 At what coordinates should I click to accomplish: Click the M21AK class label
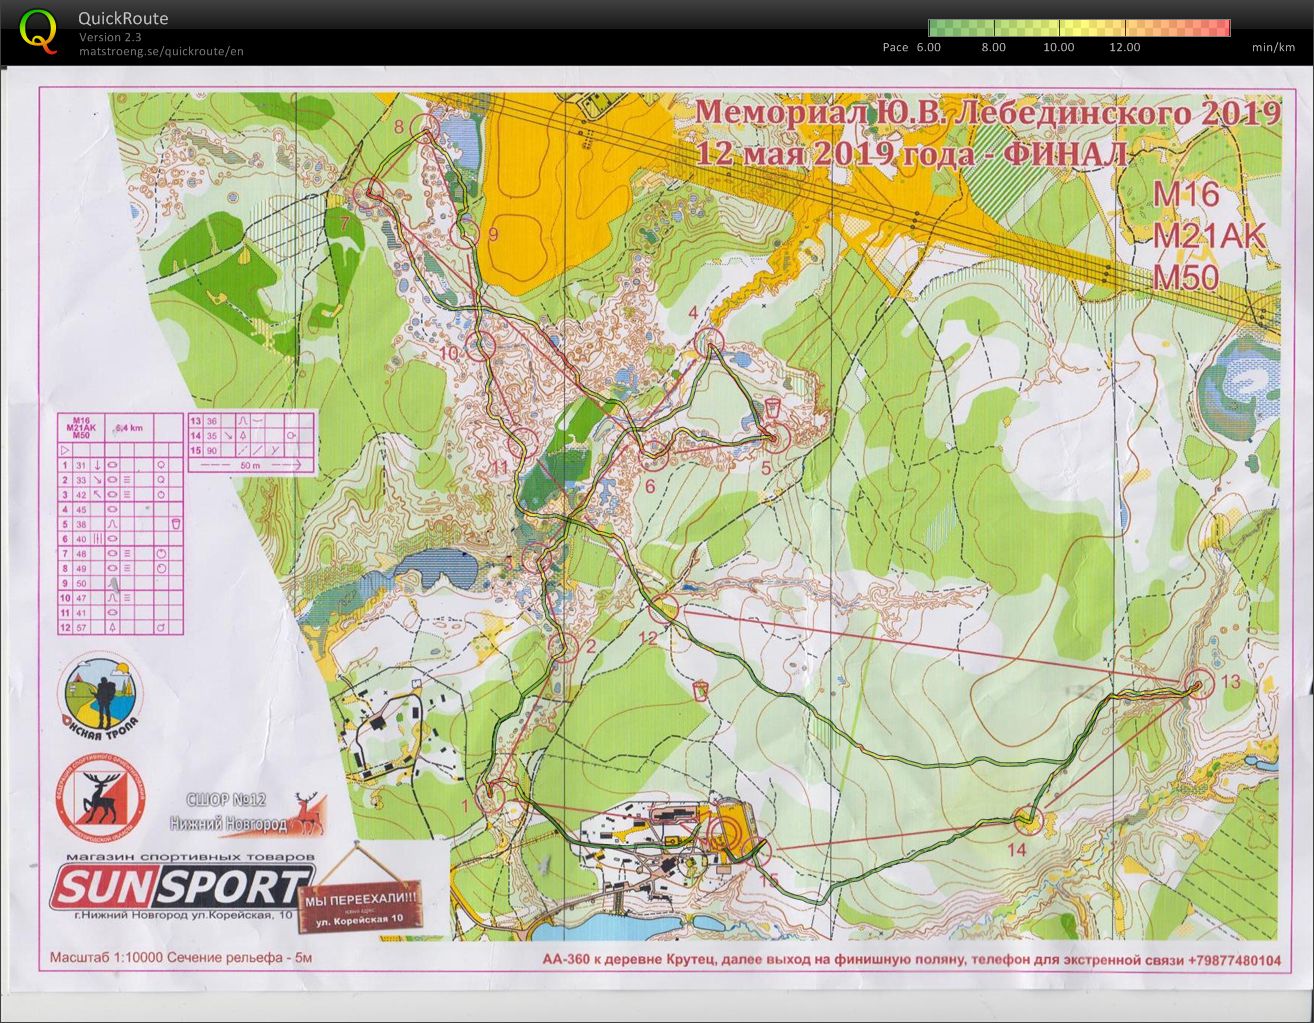(x=1208, y=236)
